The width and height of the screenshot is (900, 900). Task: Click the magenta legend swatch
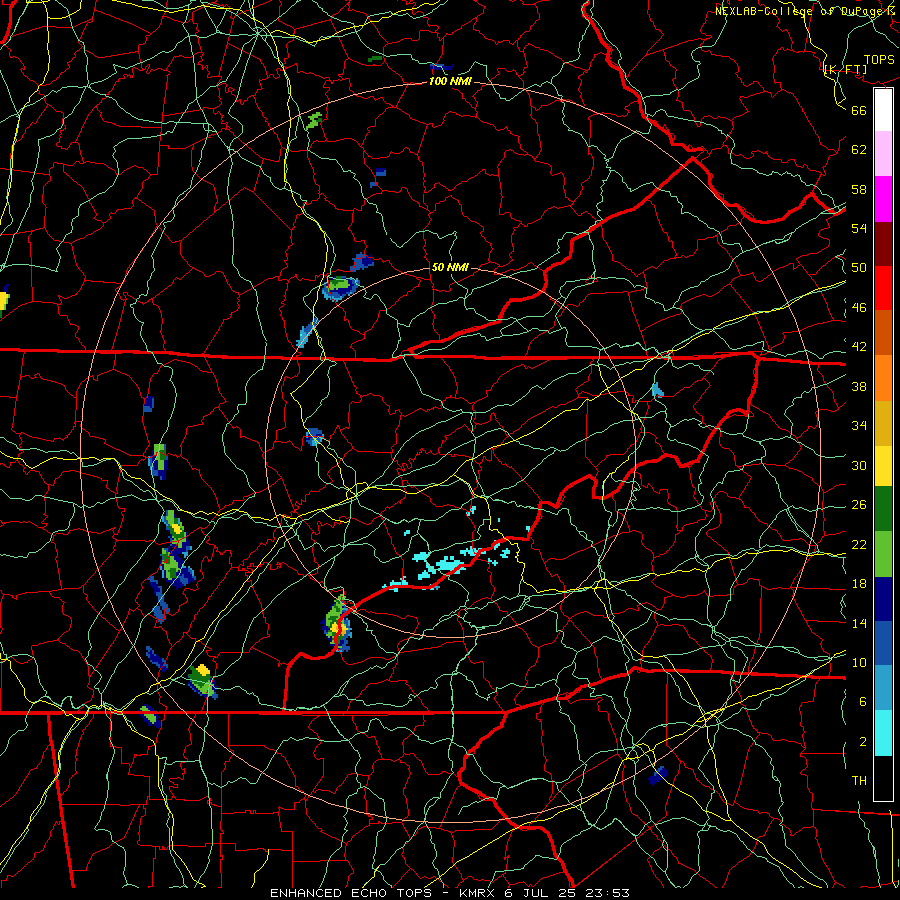click(883, 199)
